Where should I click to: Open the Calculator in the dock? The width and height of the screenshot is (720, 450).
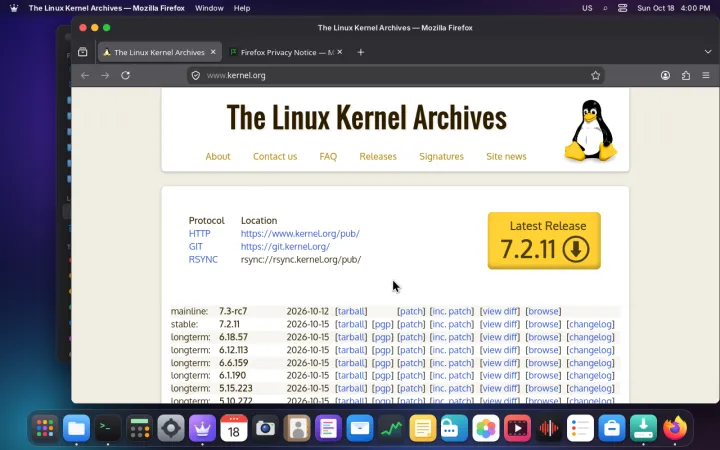139,428
